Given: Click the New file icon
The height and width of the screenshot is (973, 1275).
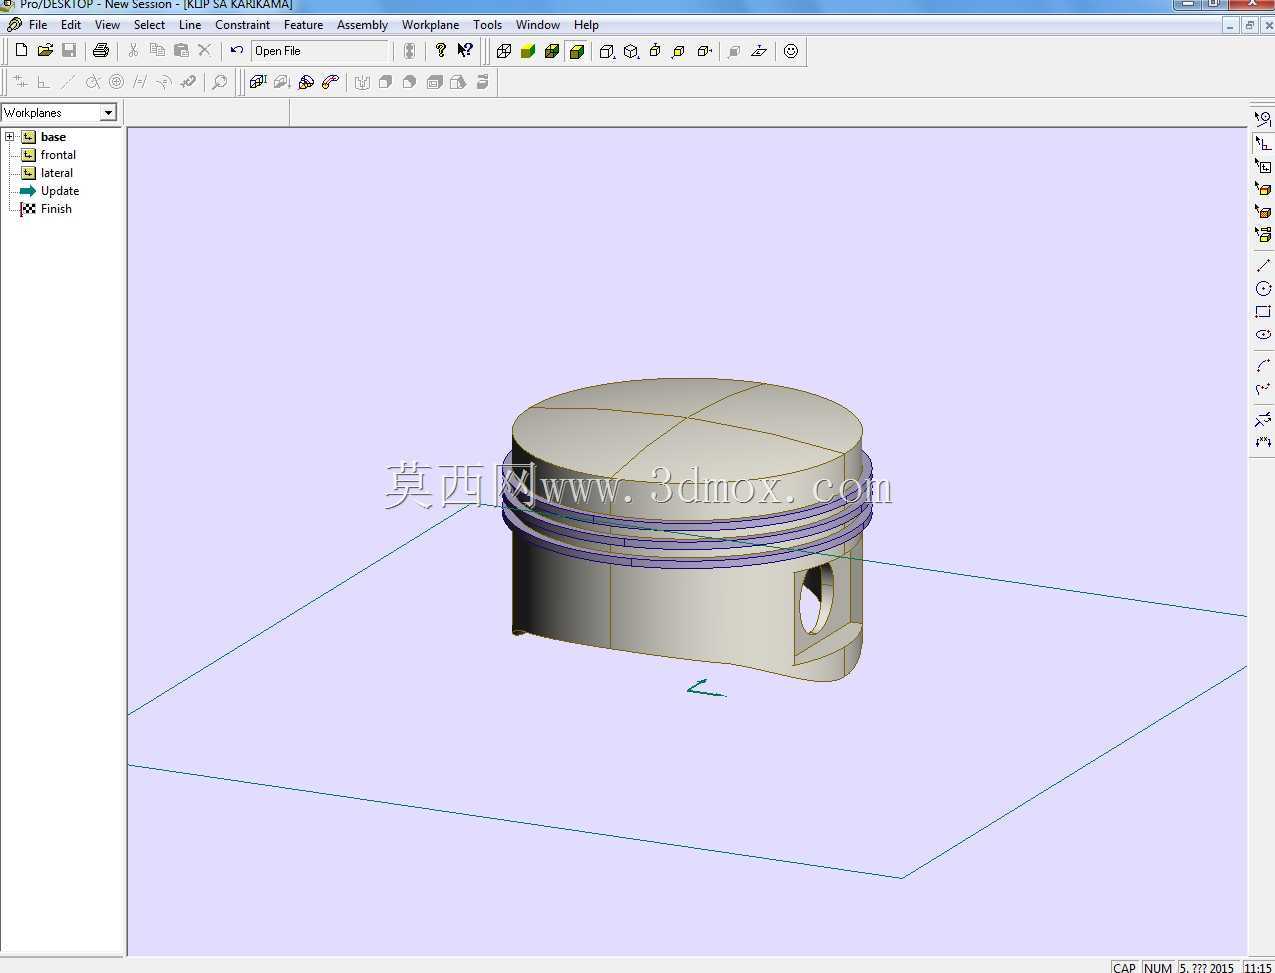Looking at the screenshot, I should click(21, 50).
